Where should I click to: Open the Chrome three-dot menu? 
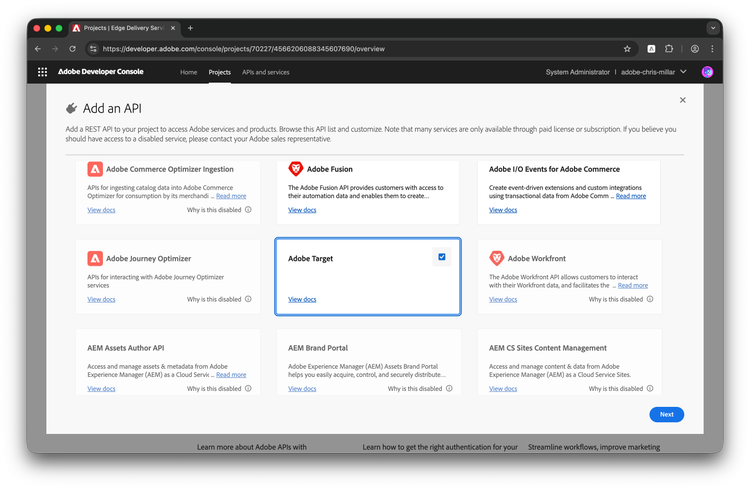tap(713, 48)
